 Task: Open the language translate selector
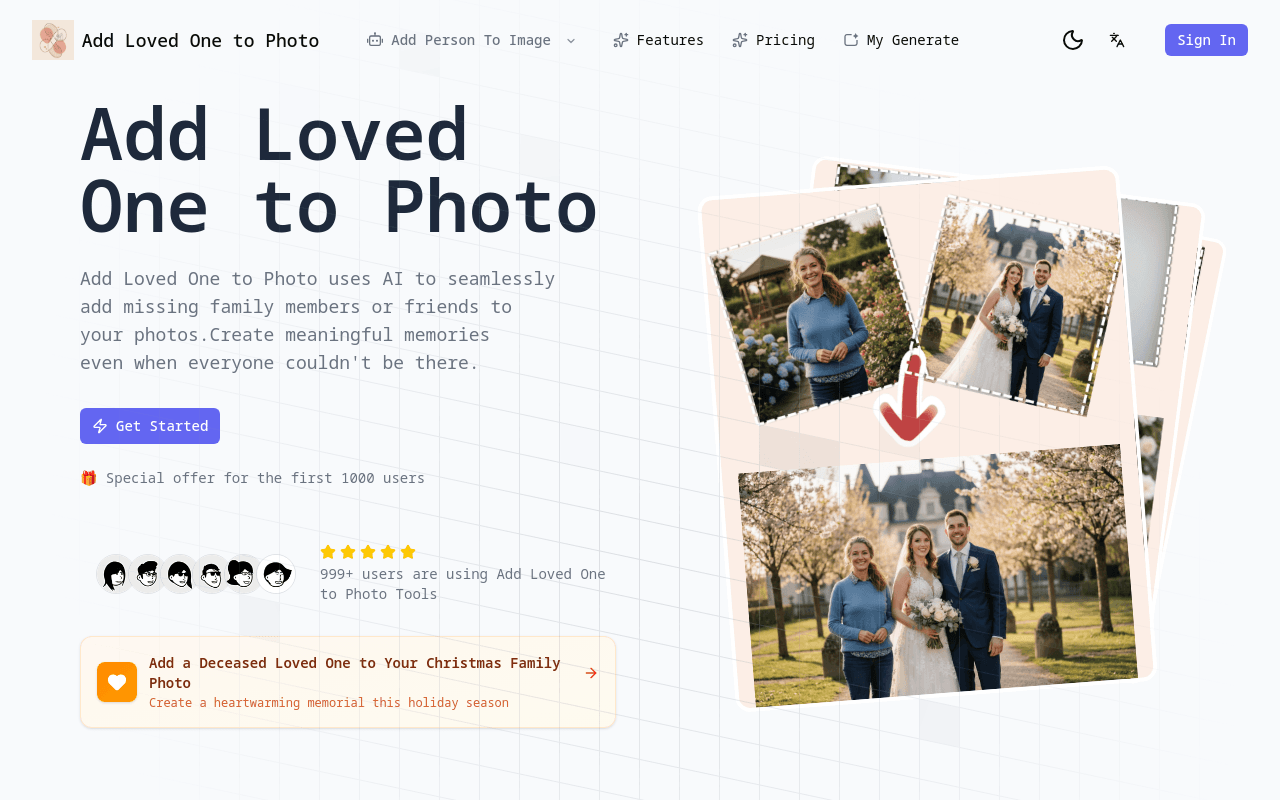(x=1117, y=40)
